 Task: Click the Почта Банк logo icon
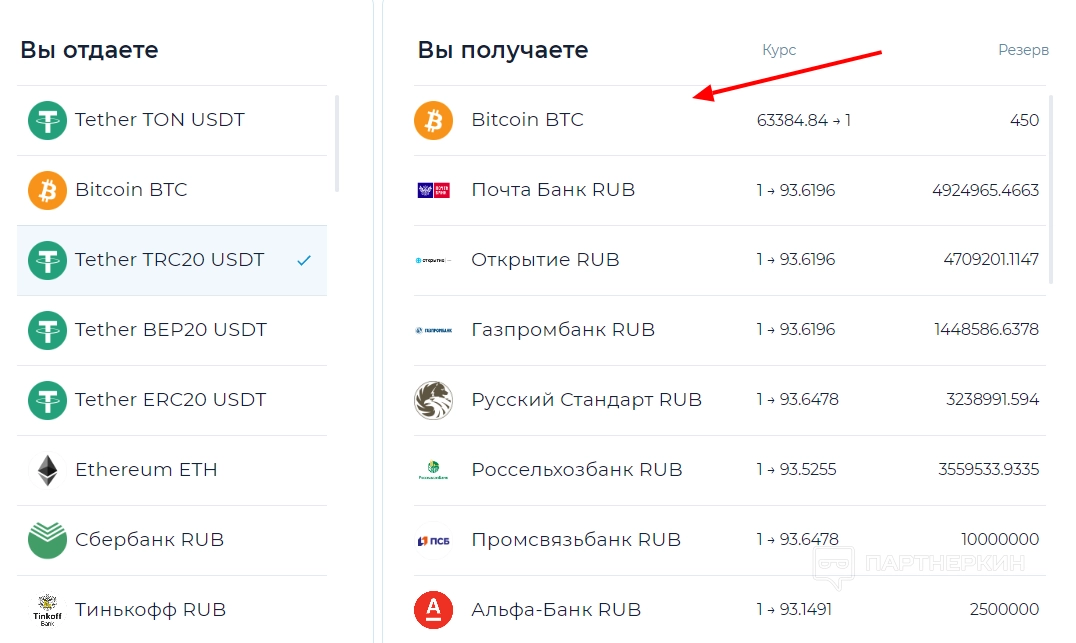(x=434, y=190)
